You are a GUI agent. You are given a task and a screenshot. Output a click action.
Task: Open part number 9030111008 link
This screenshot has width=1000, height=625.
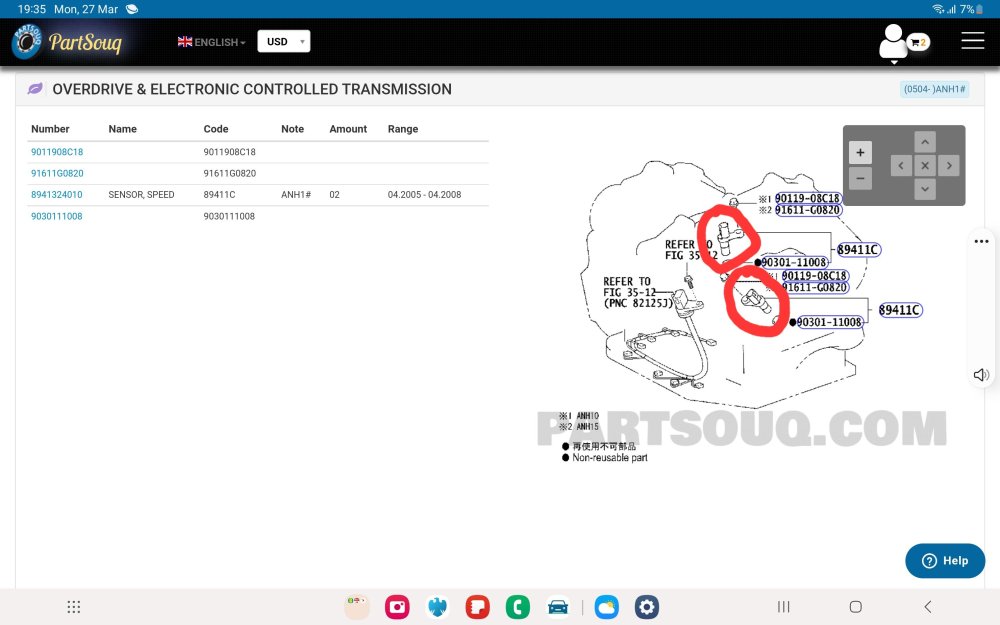tap(57, 216)
